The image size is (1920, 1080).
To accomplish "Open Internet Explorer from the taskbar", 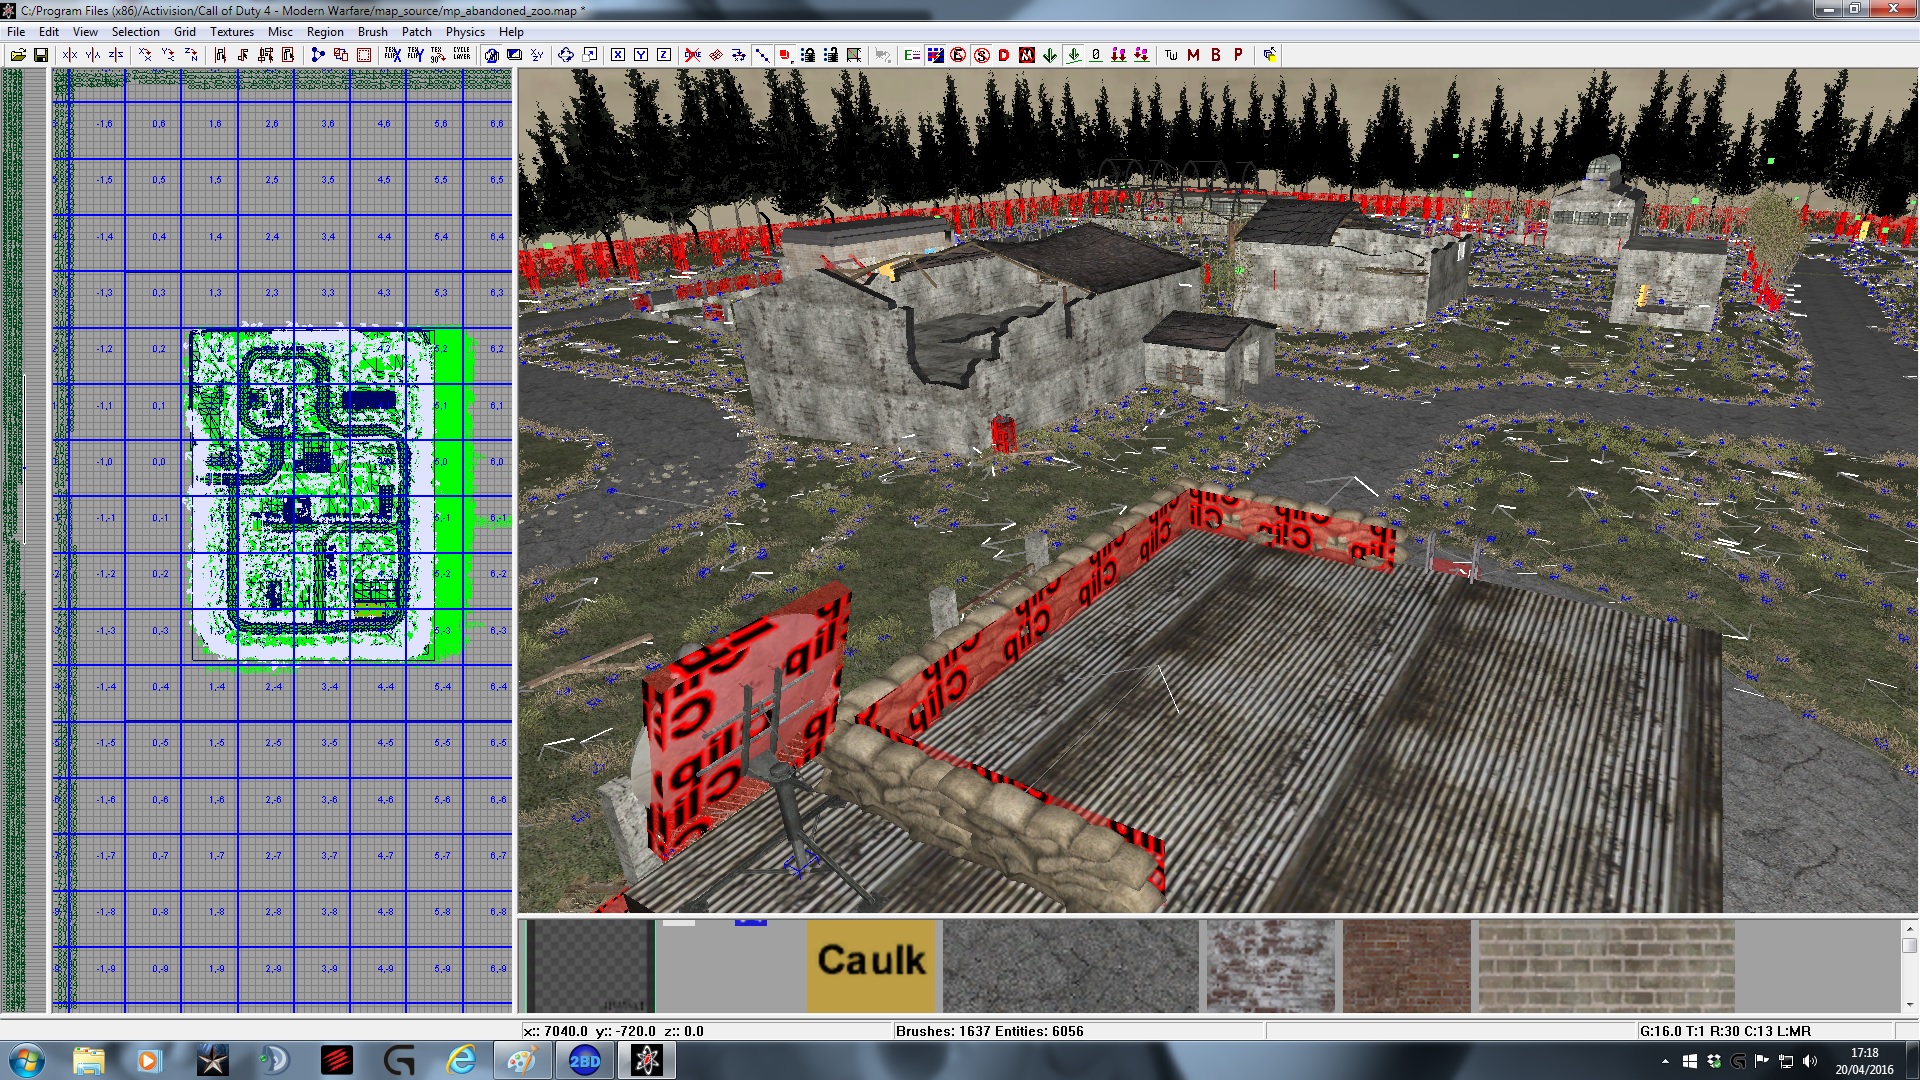I will pyautogui.click(x=461, y=1060).
